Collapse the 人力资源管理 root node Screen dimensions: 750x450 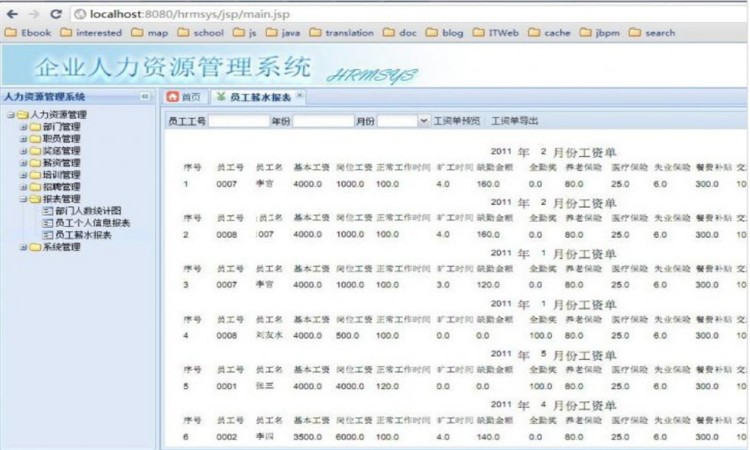tap(11, 115)
